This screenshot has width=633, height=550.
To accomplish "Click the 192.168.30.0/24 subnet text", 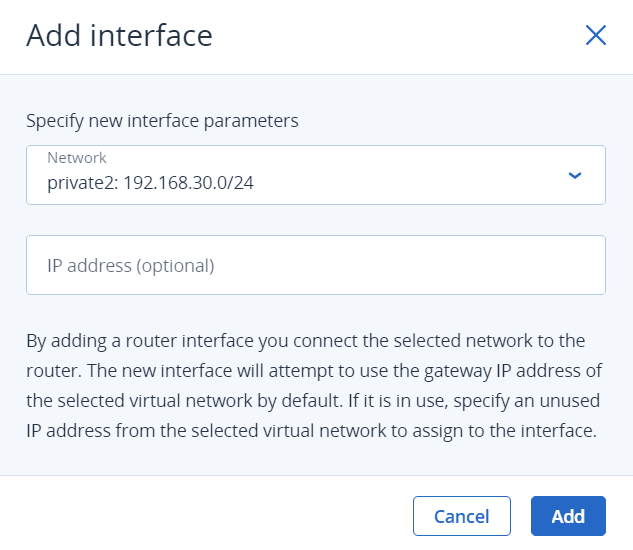I will (x=189, y=183).
